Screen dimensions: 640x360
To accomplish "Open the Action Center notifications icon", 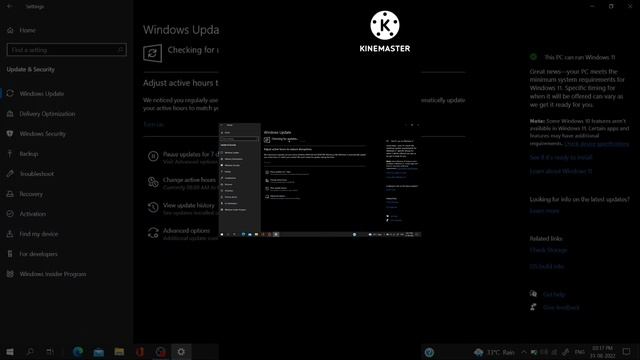I will (x=627, y=352).
